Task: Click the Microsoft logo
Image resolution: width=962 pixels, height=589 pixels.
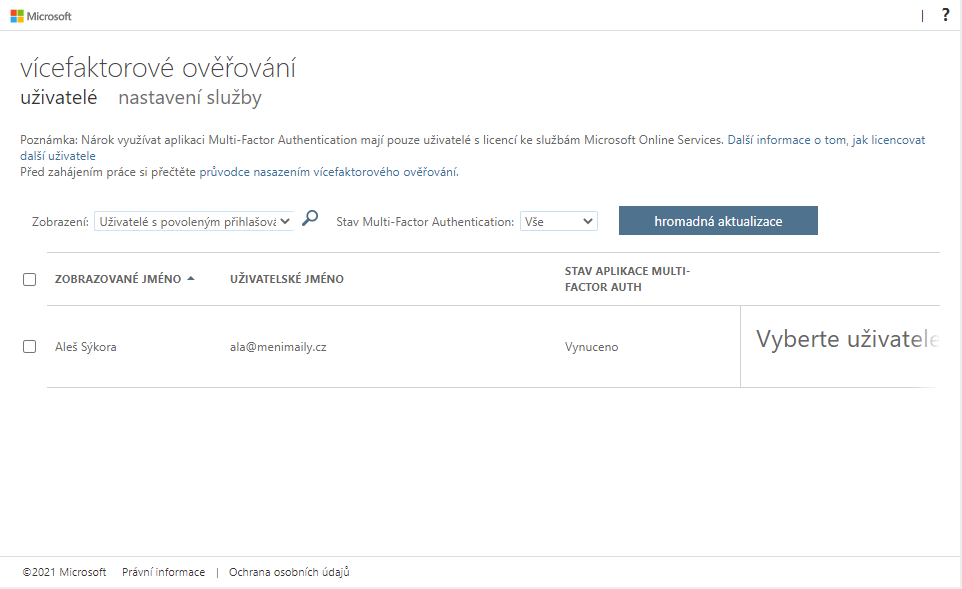Action: click(x=41, y=16)
